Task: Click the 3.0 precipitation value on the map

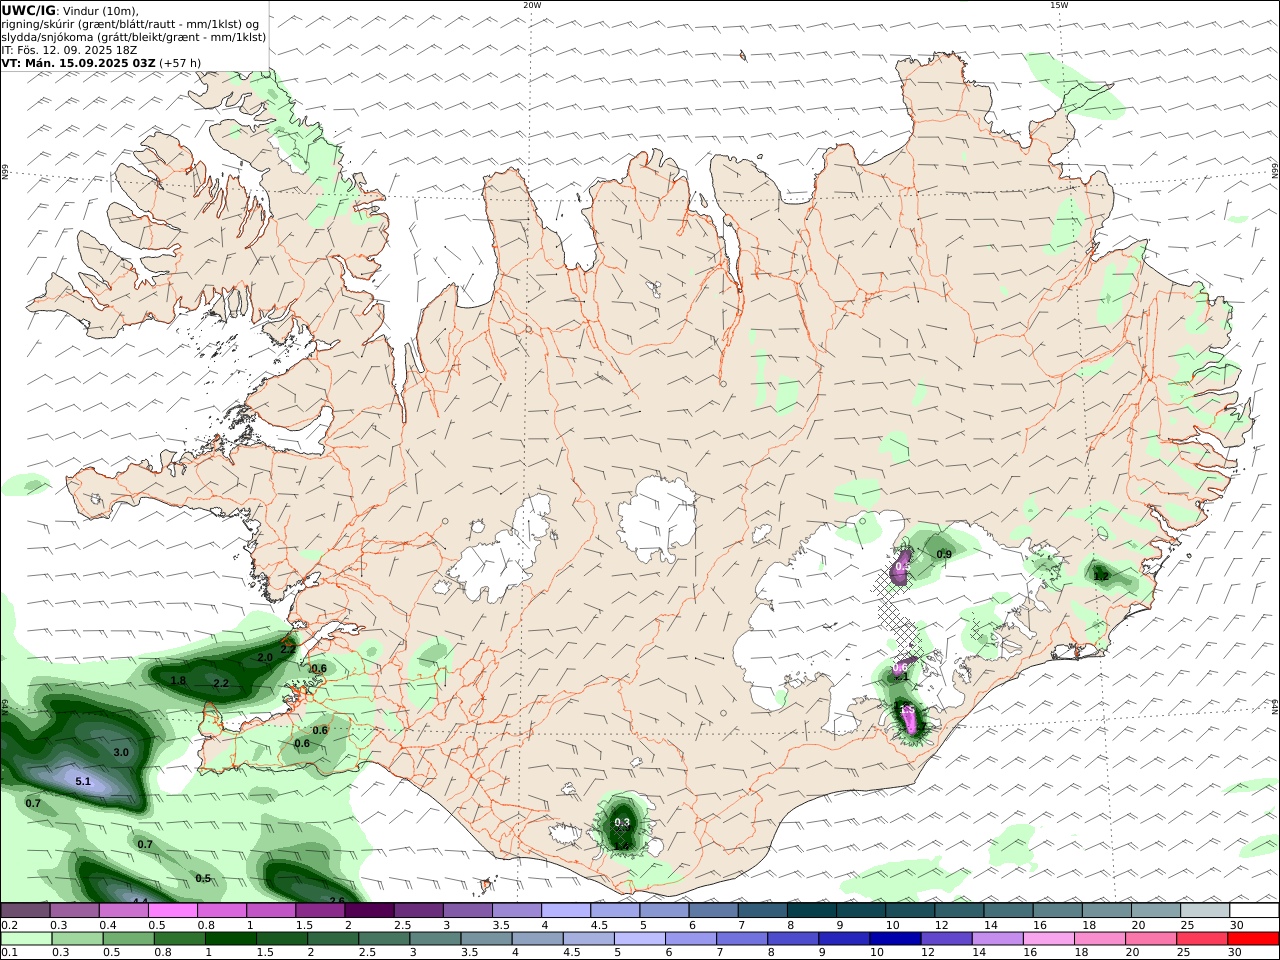Action: [x=121, y=752]
